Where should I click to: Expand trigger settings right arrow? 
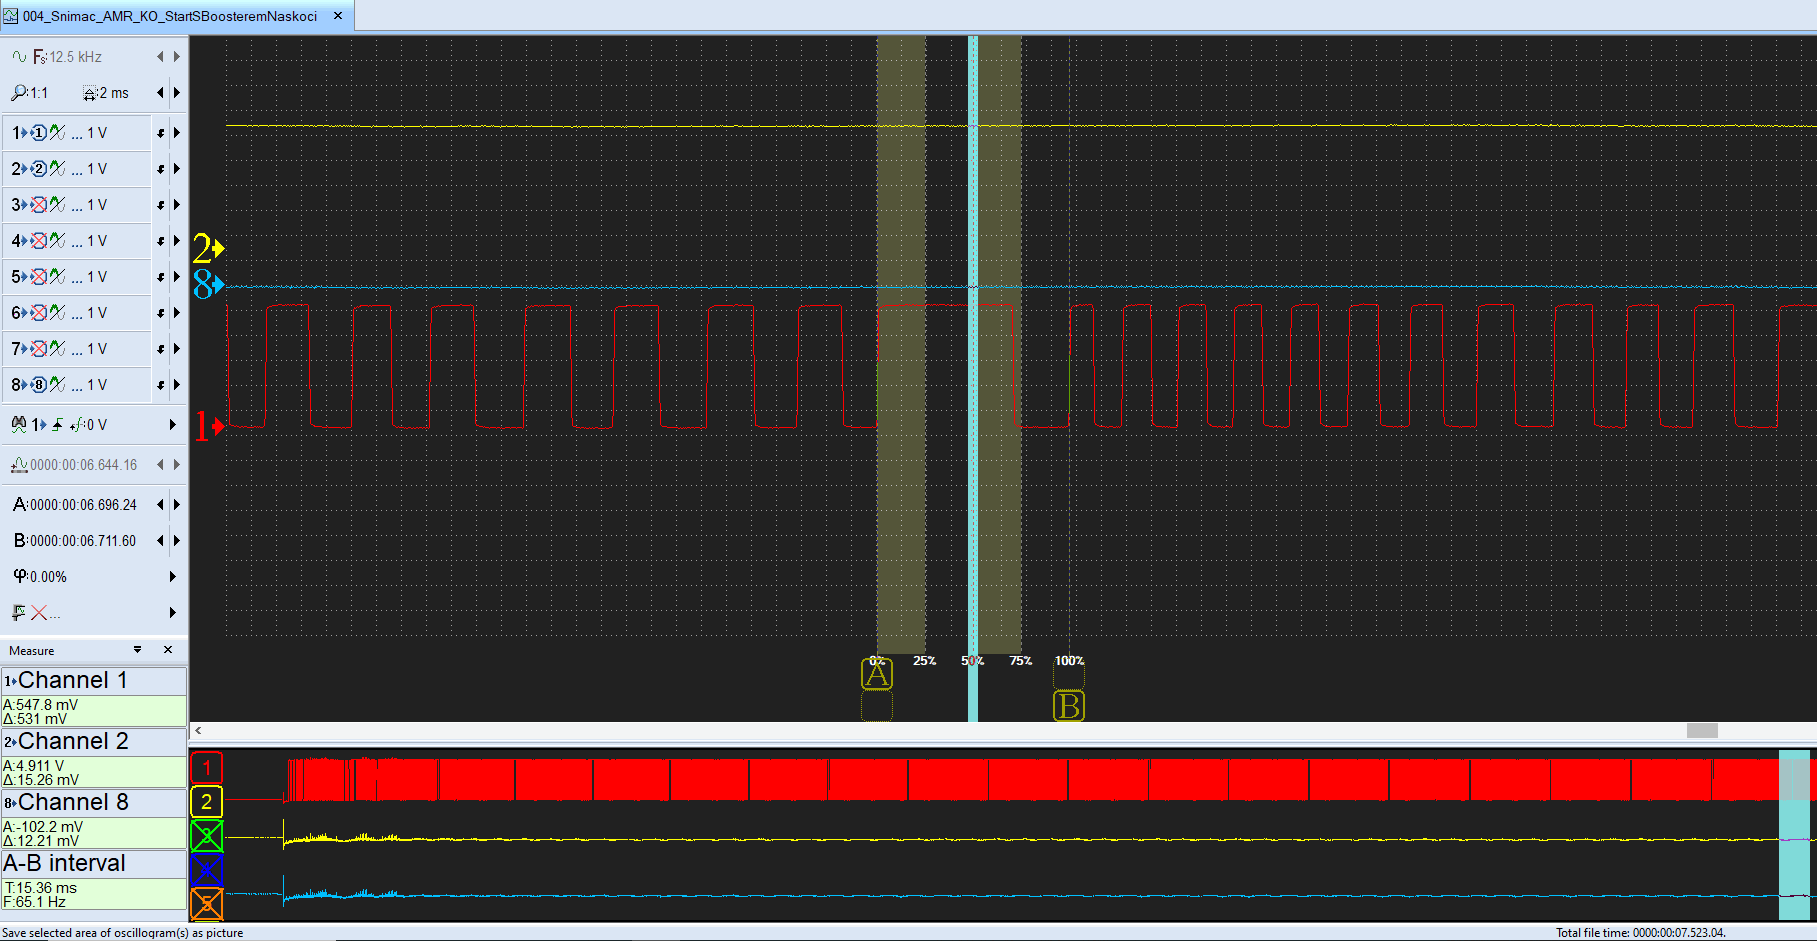[x=173, y=425]
